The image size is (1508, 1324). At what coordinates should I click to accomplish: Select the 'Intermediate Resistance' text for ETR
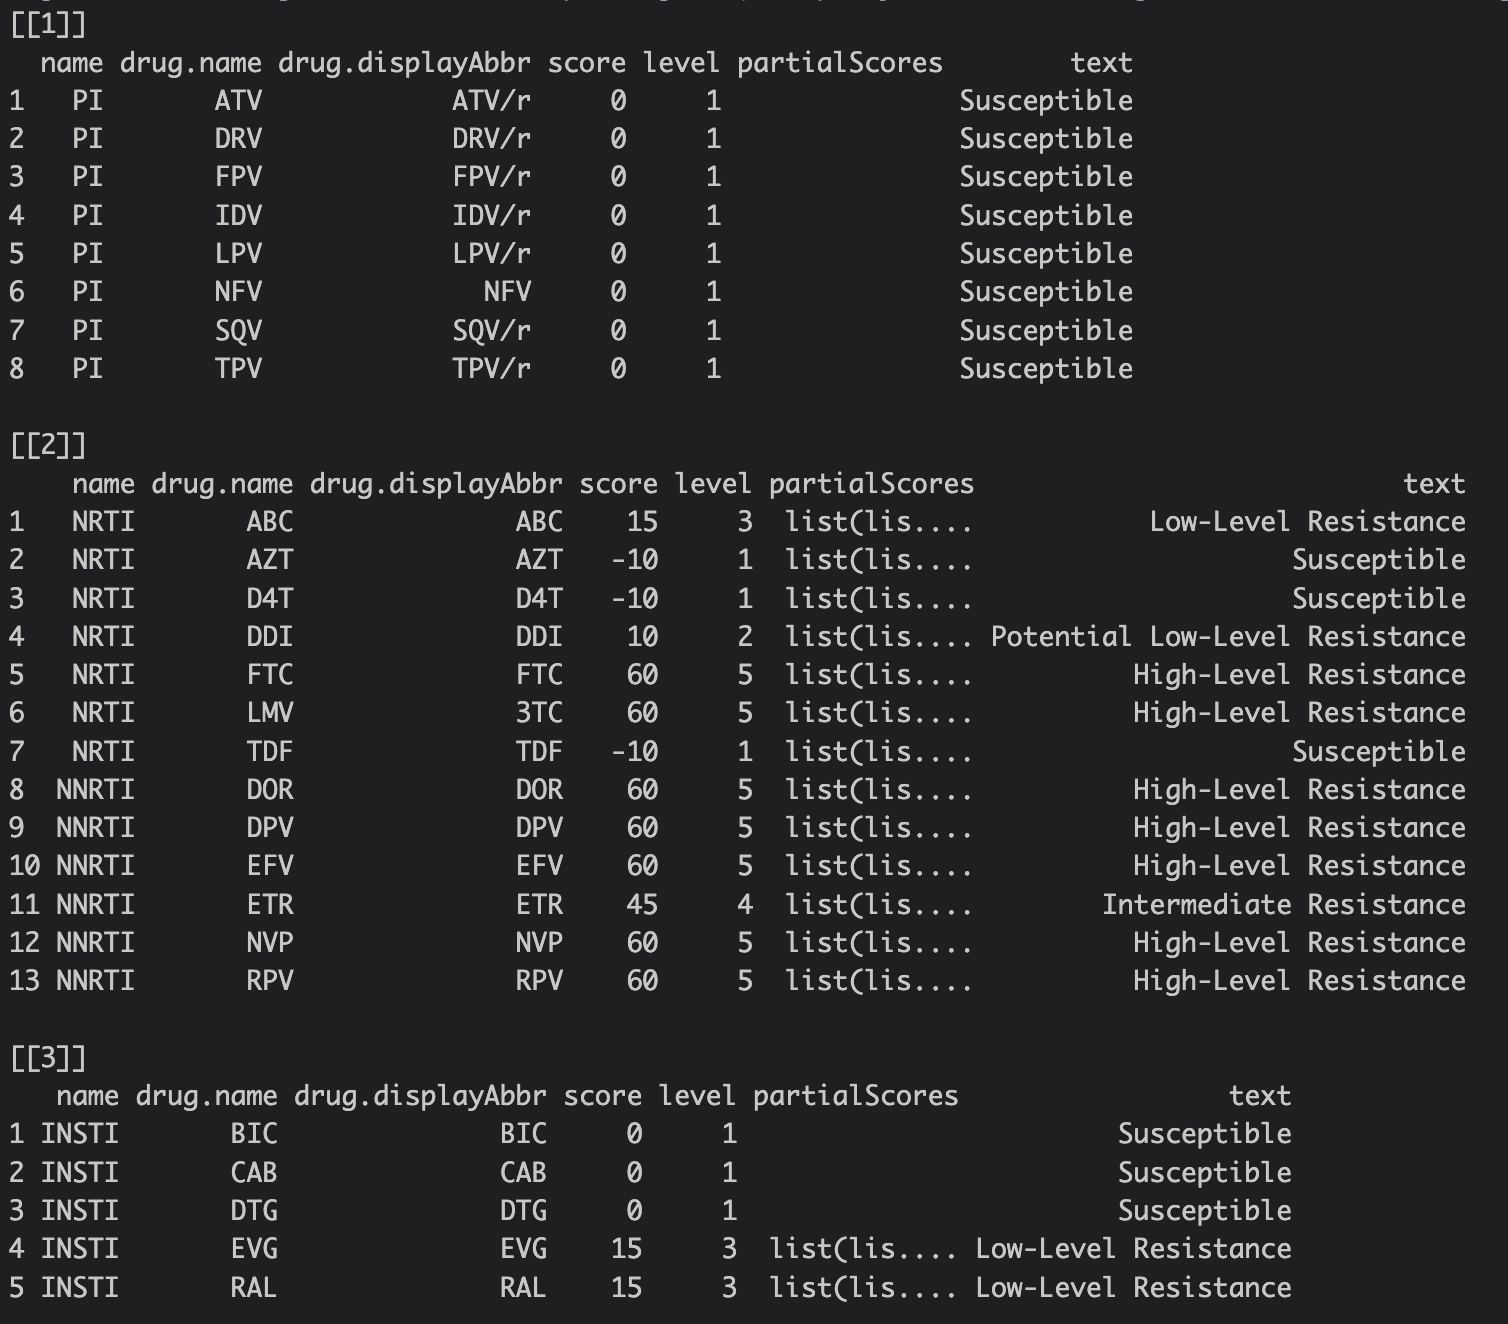(x=1283, y=905)
